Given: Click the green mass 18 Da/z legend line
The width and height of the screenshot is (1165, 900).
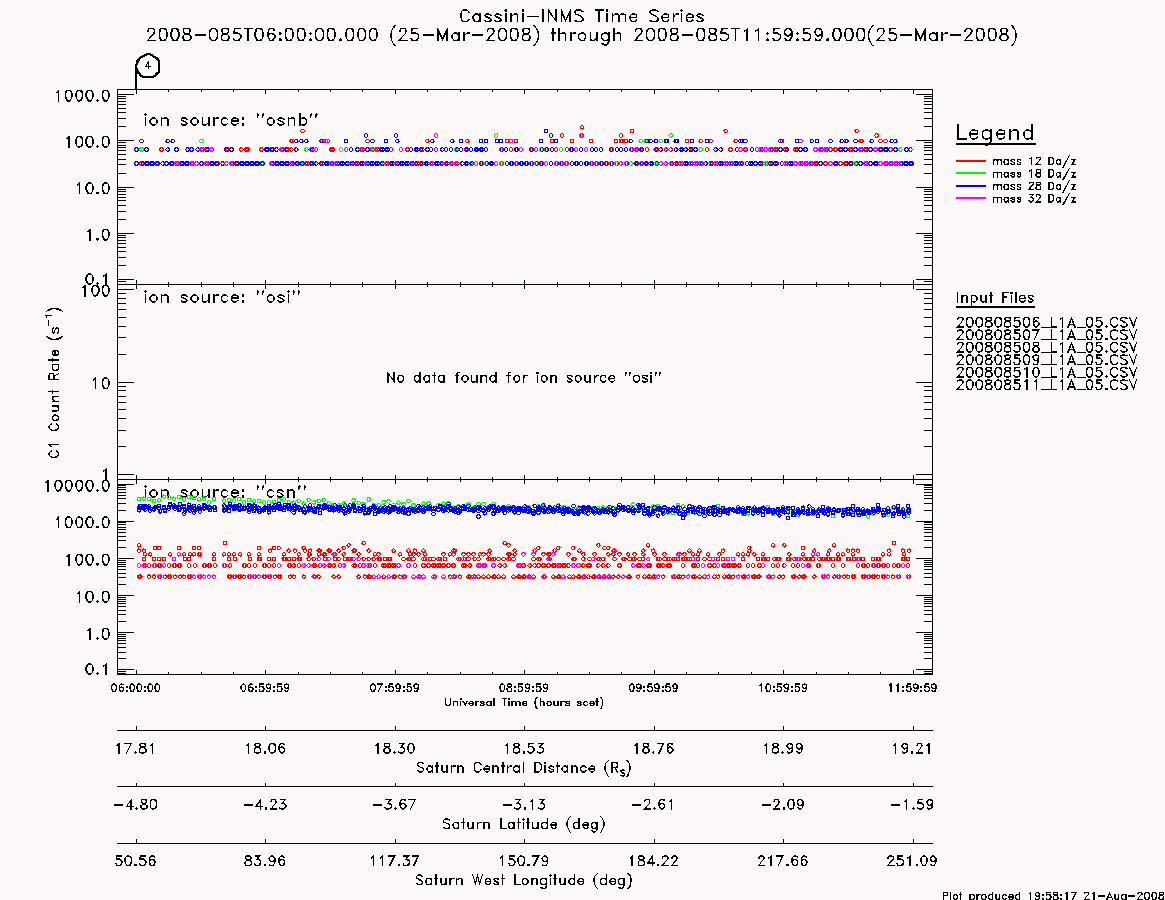Looking at the screenshot, I should 970,173.
